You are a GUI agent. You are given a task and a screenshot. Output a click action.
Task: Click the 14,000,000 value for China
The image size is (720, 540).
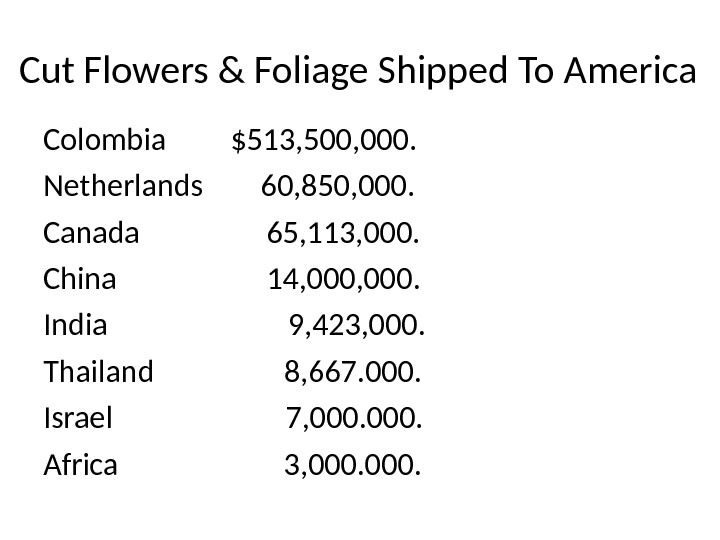tap(343, 279)
